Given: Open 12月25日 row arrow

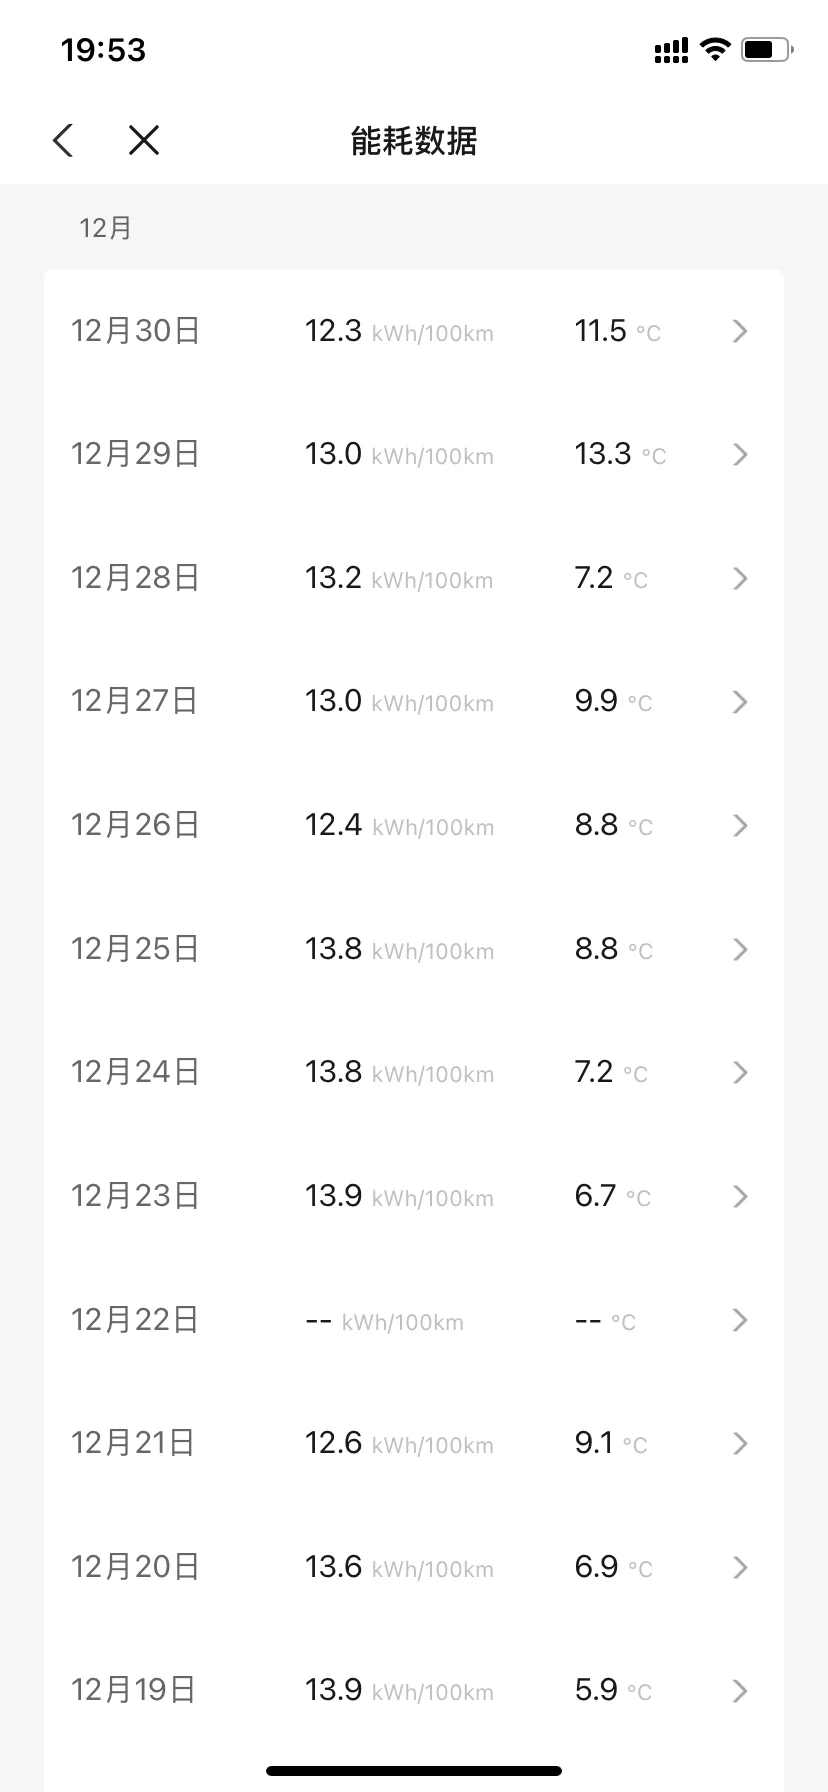Looking at the screenshot, I should [x=740, y=949].
